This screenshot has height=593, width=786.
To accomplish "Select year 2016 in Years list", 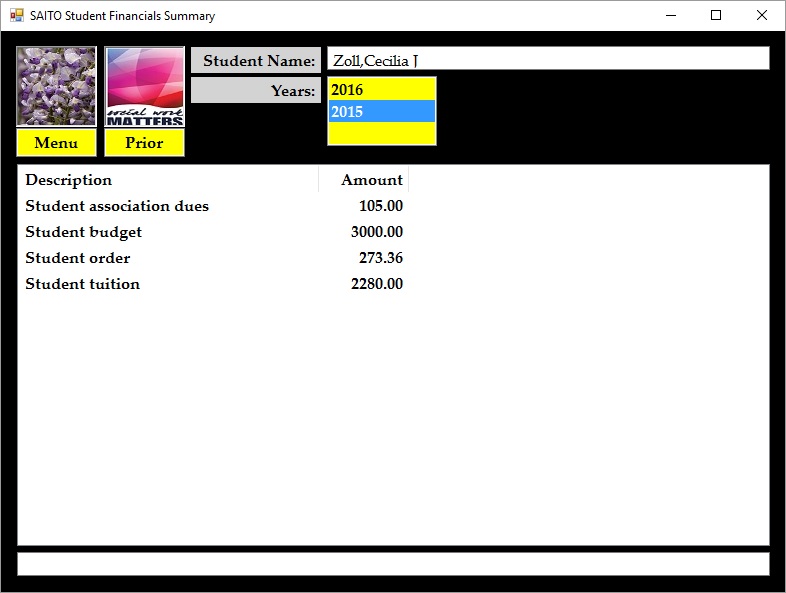I will [x=381, y=90].
